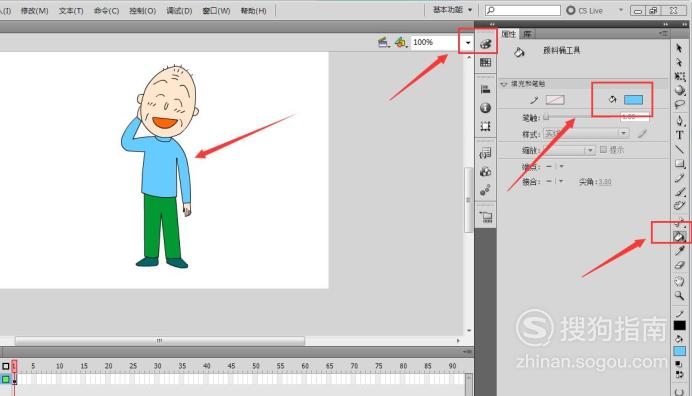692x396 pixels.
Task: Select the Eraser tool
Action: coord(680,265)
